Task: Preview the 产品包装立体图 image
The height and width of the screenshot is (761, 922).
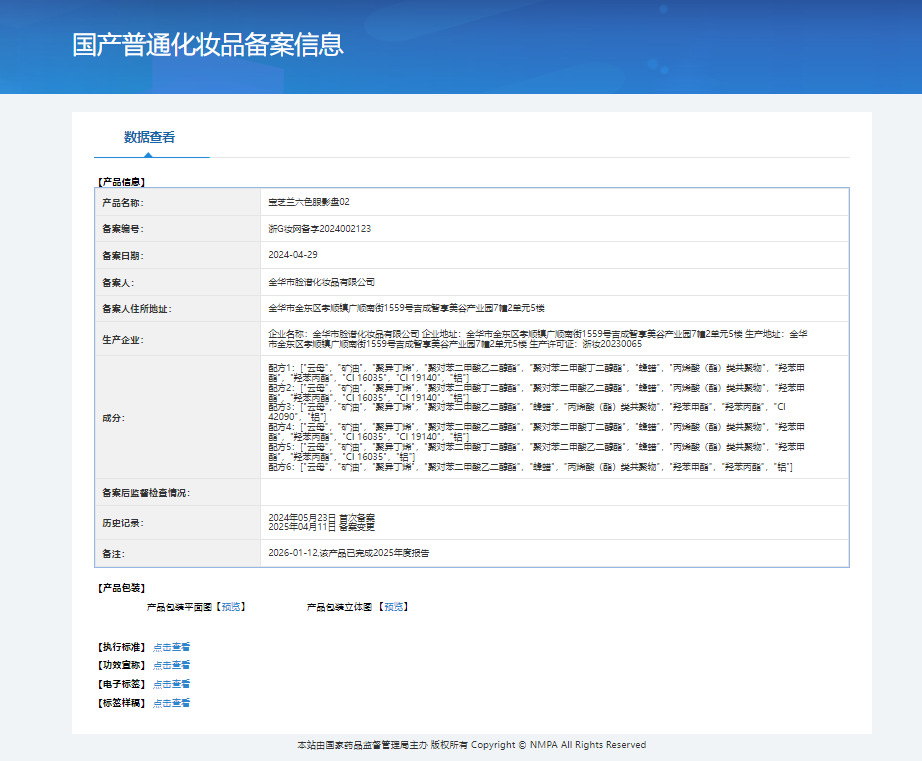Action: 393,606
